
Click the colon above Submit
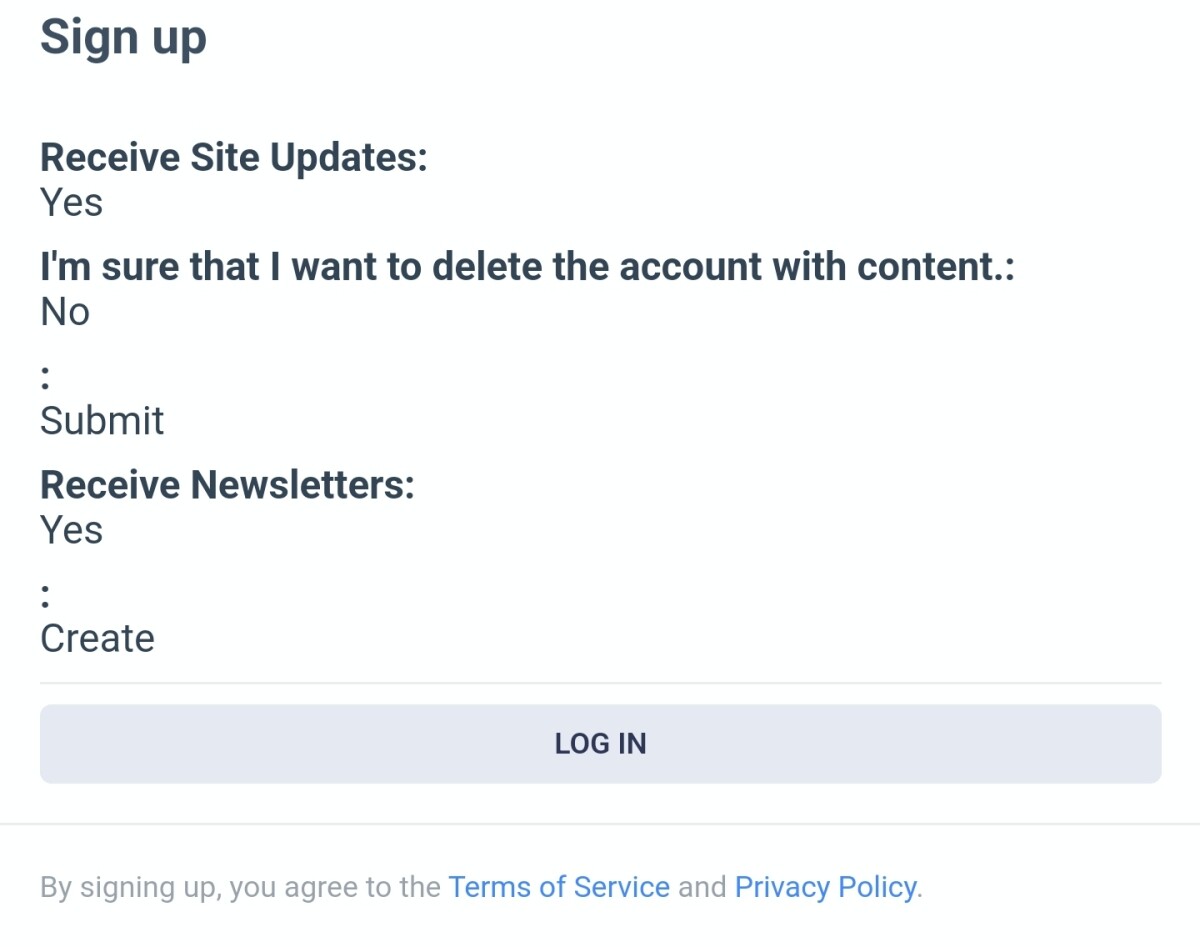tap(45, 378)
